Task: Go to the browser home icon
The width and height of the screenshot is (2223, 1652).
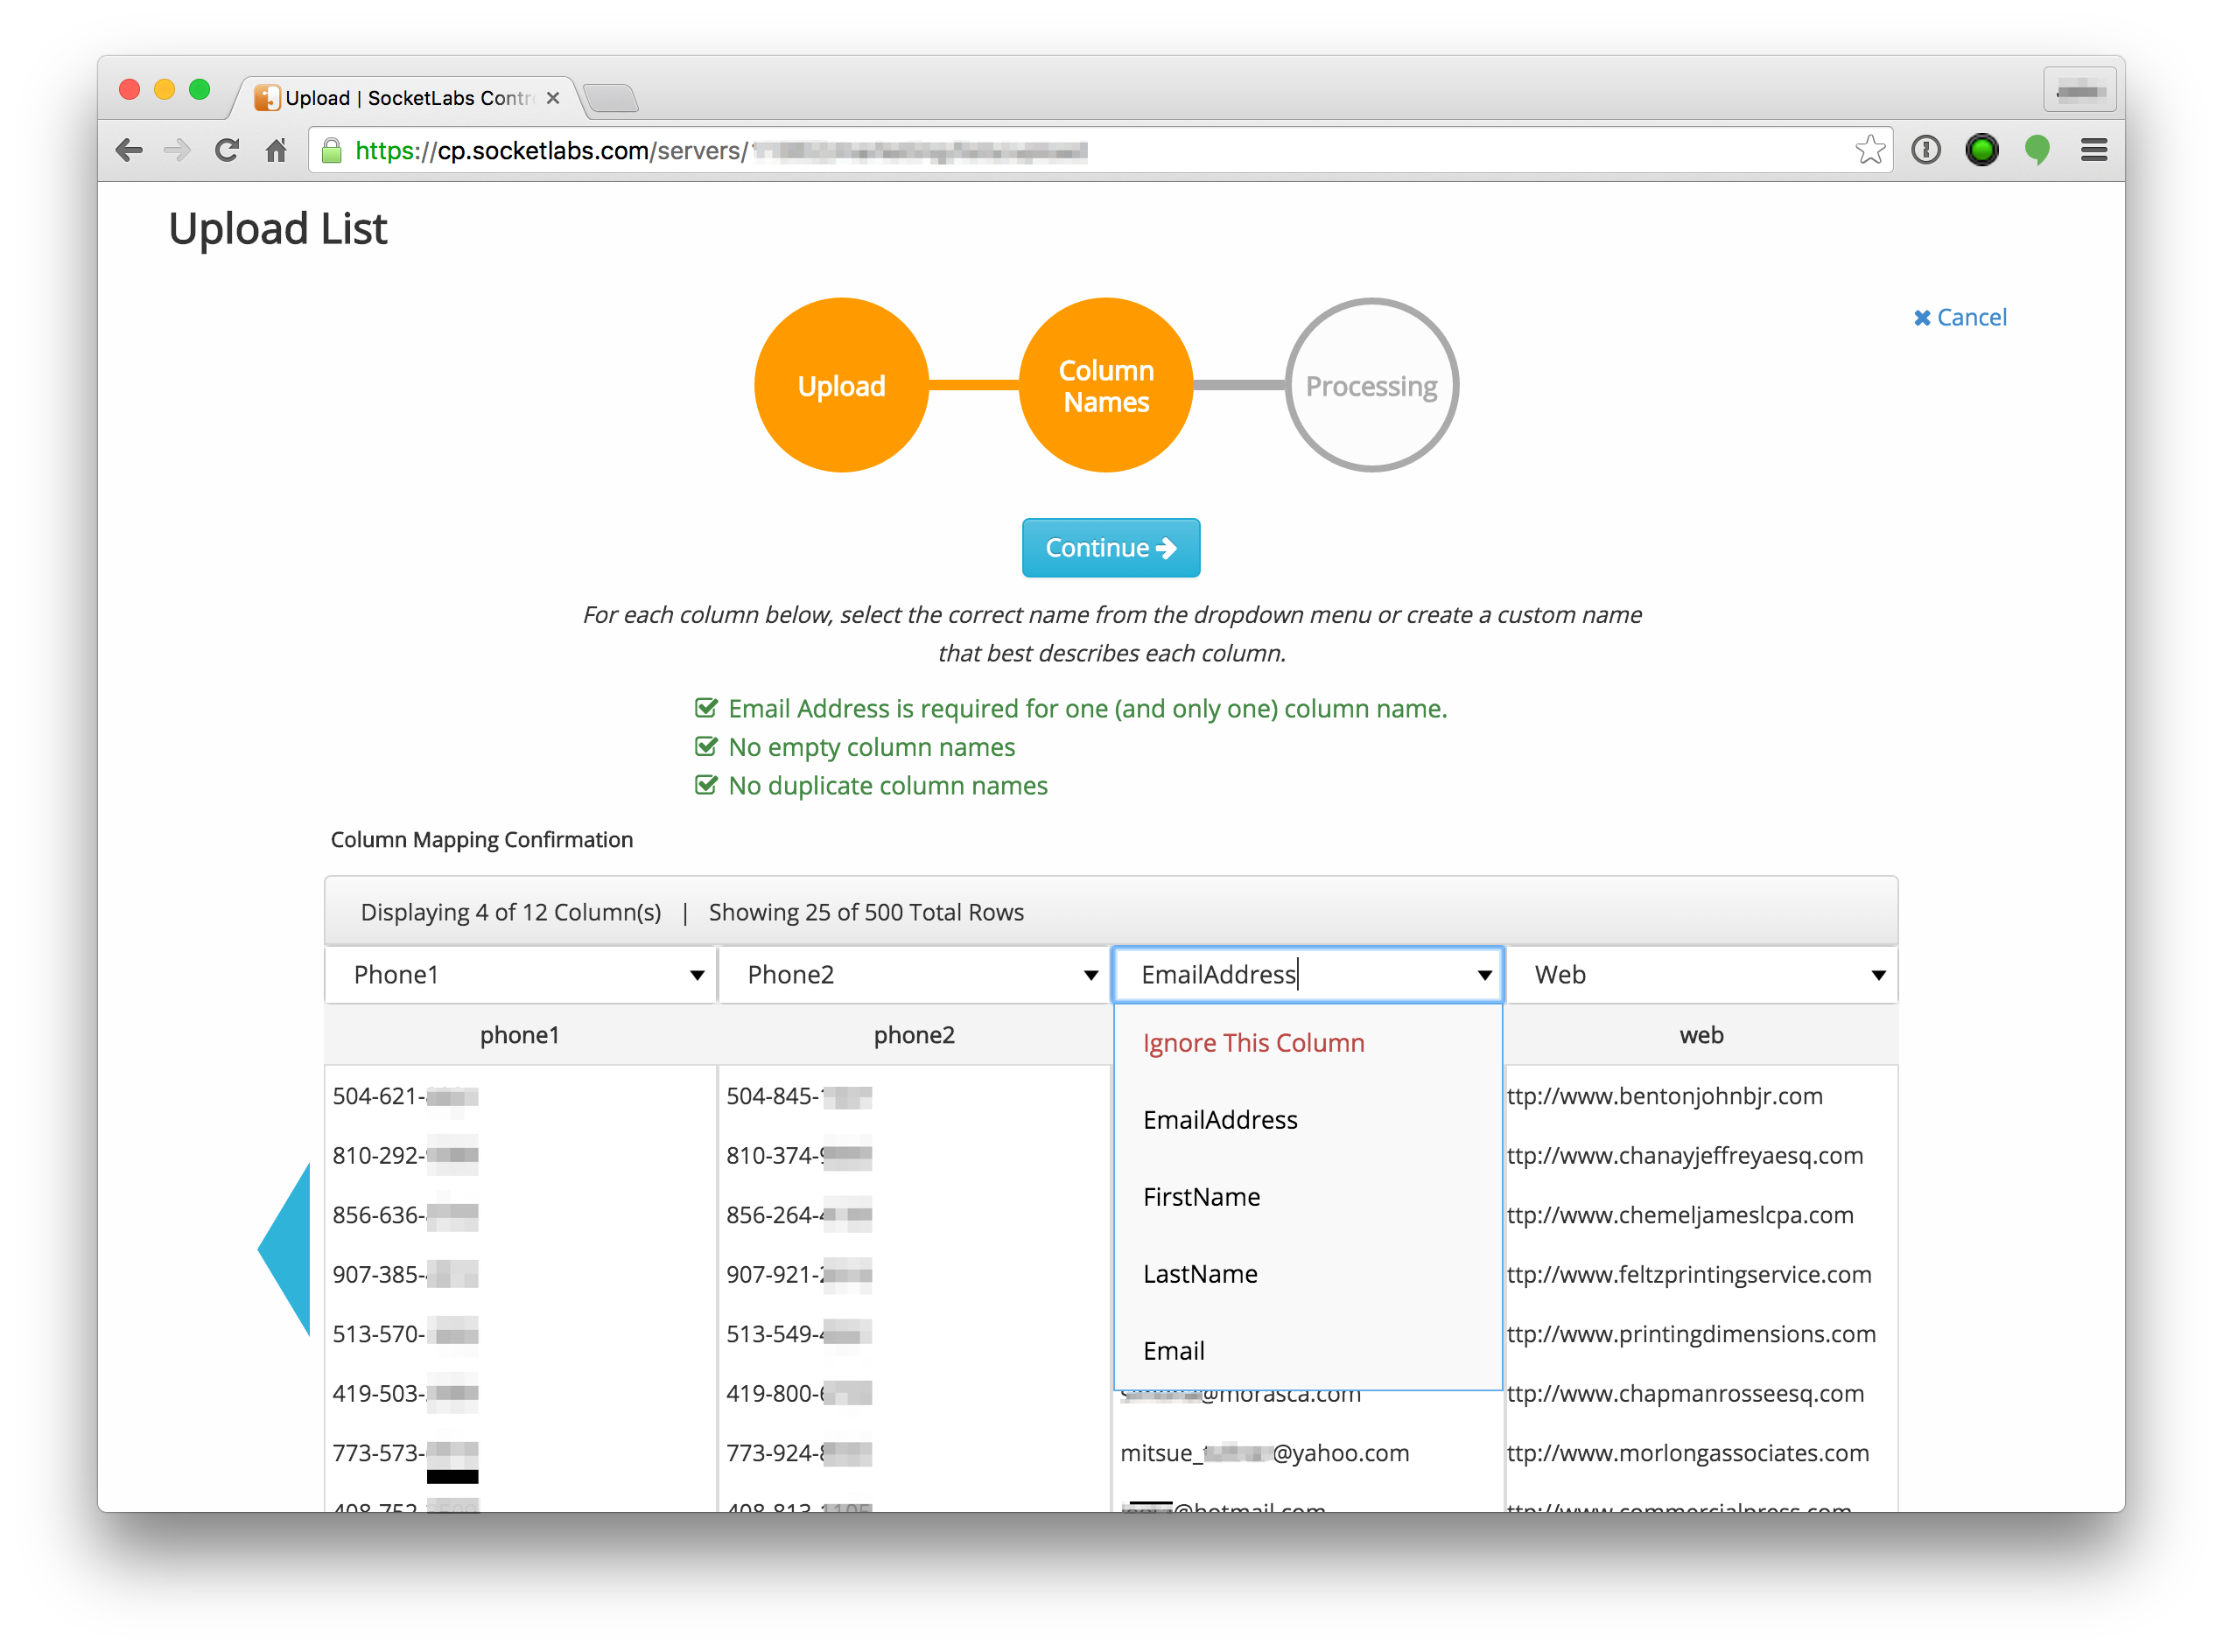Action: click(x=276, y=150)
